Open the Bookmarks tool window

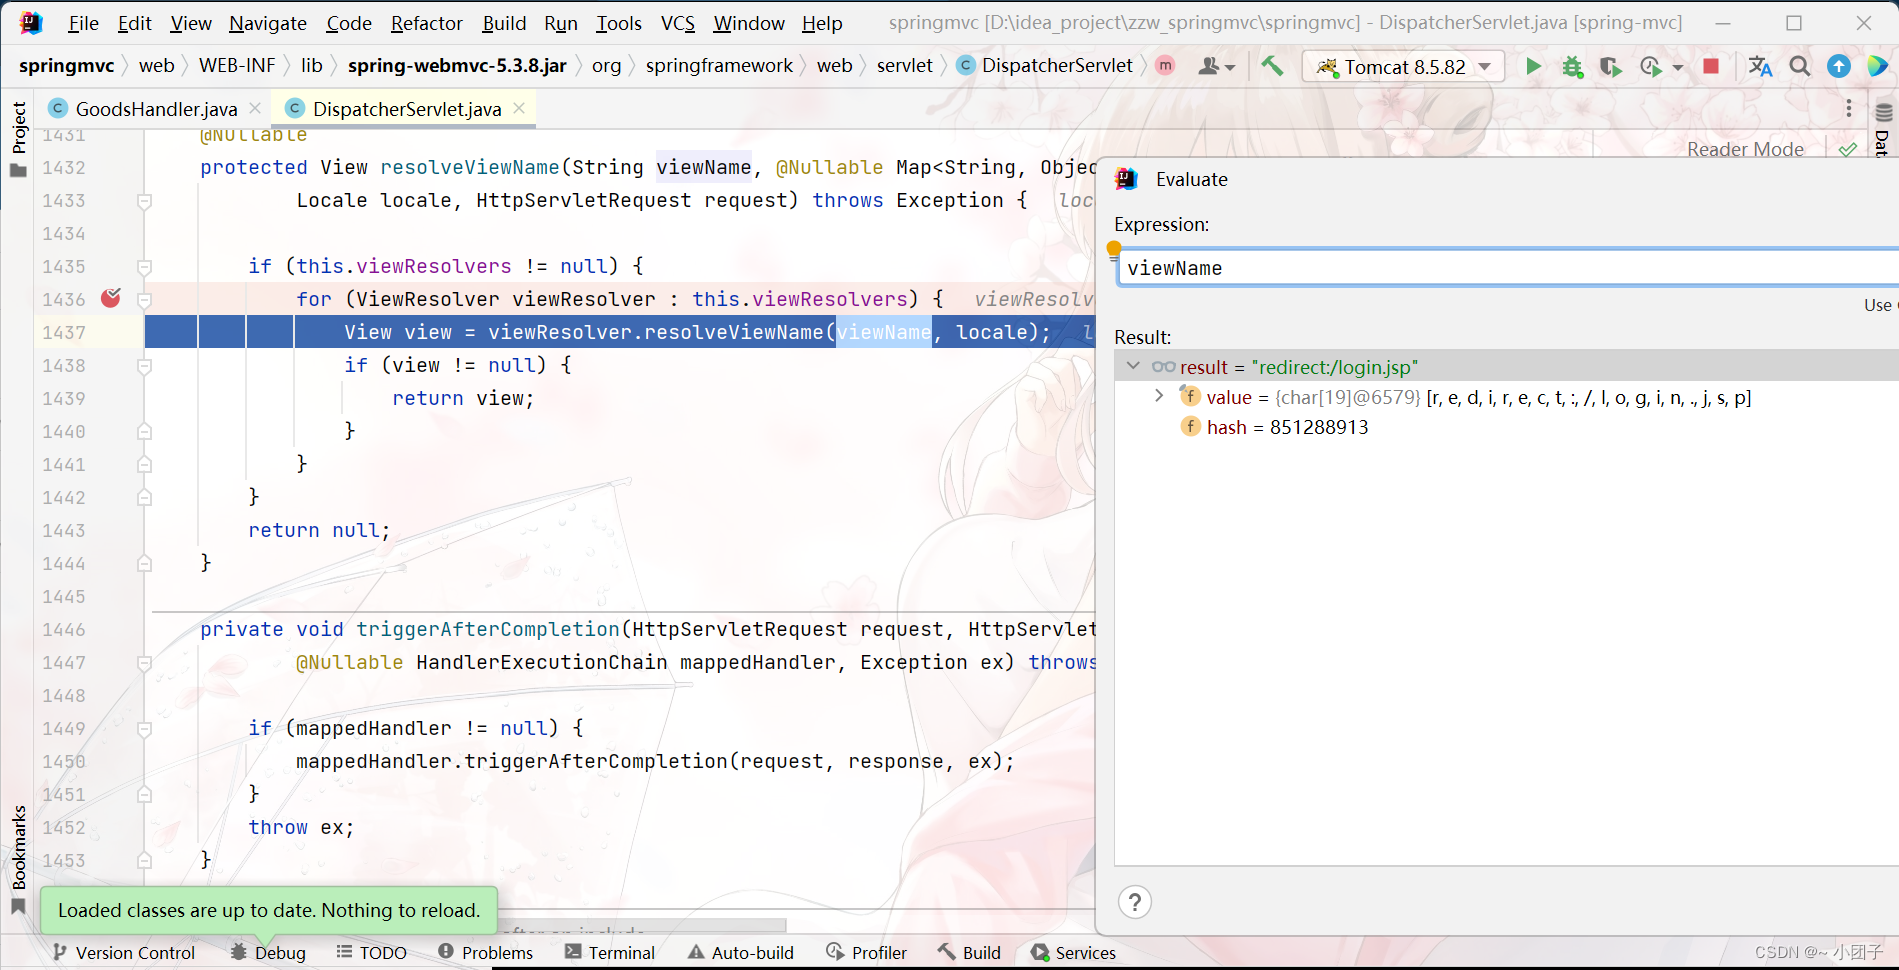[18, 859]
